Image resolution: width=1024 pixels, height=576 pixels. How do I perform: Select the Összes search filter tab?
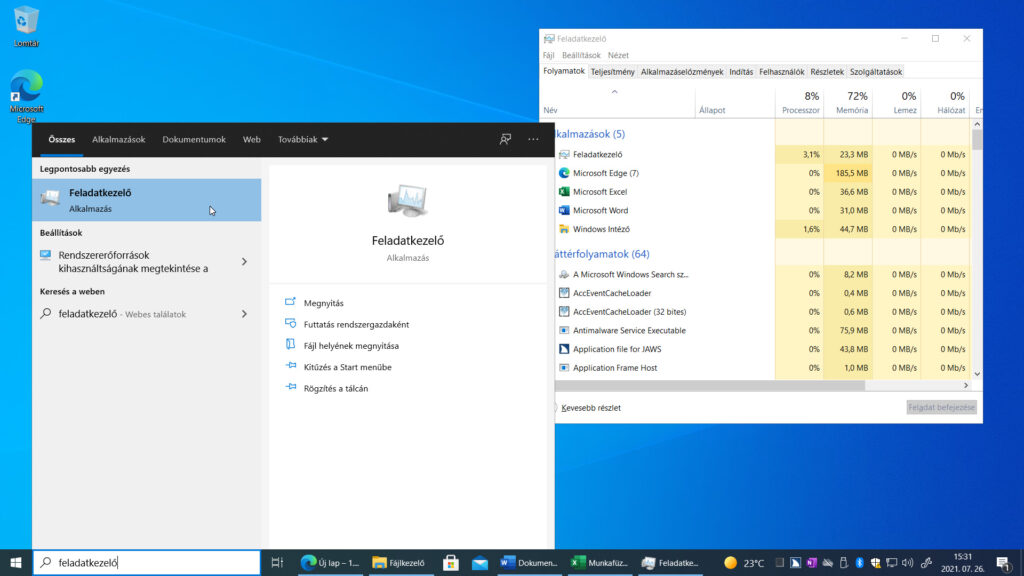pyautogui.click(x=61, y=139)
